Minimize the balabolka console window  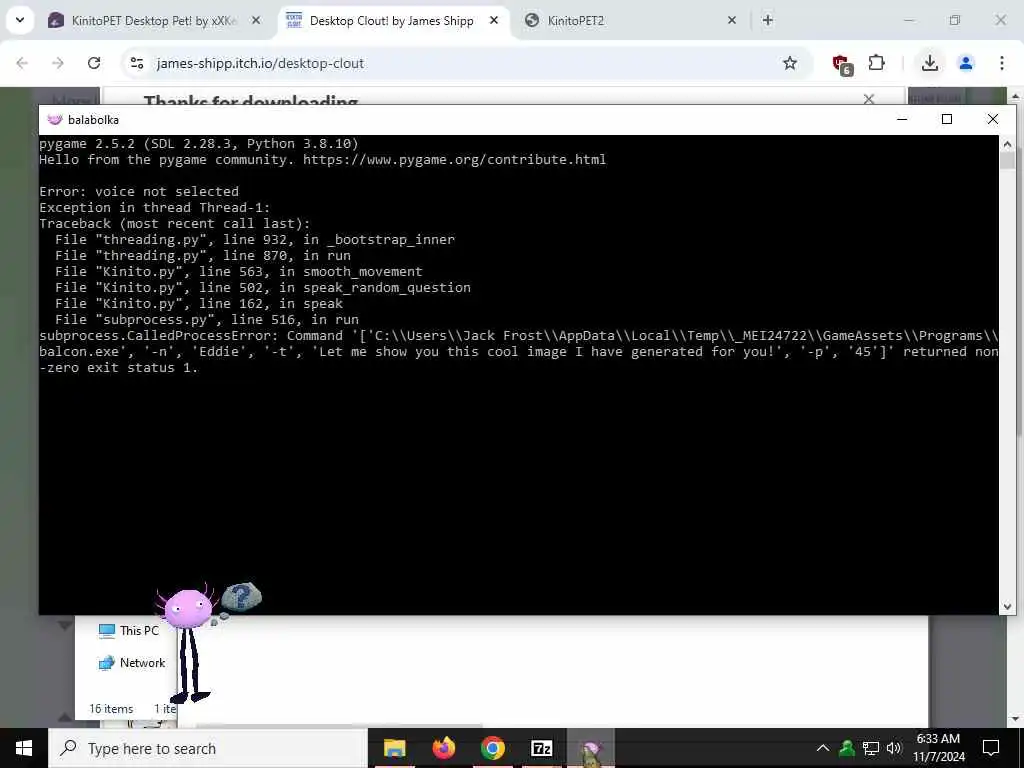coord(902,119)
